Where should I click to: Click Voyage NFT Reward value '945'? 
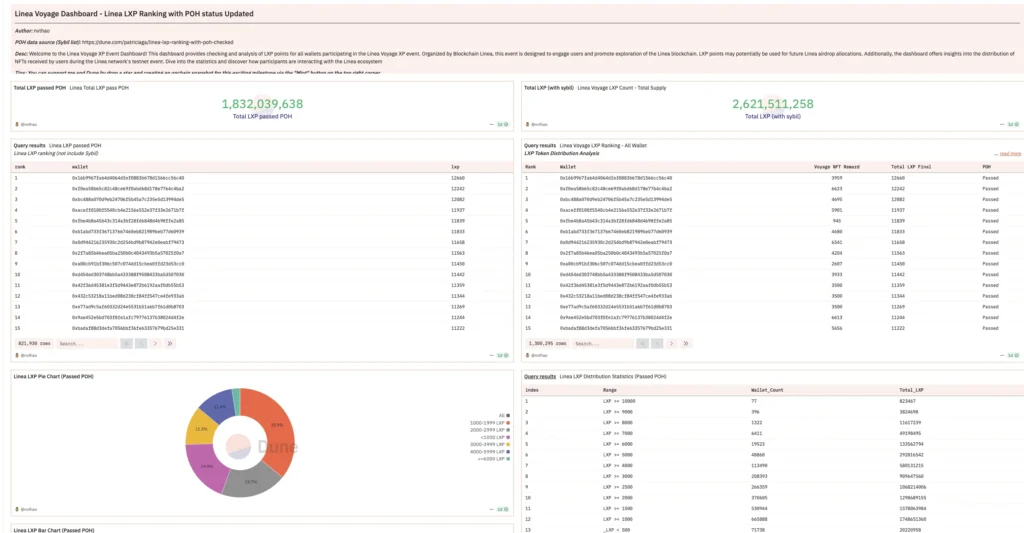(837, 221)
